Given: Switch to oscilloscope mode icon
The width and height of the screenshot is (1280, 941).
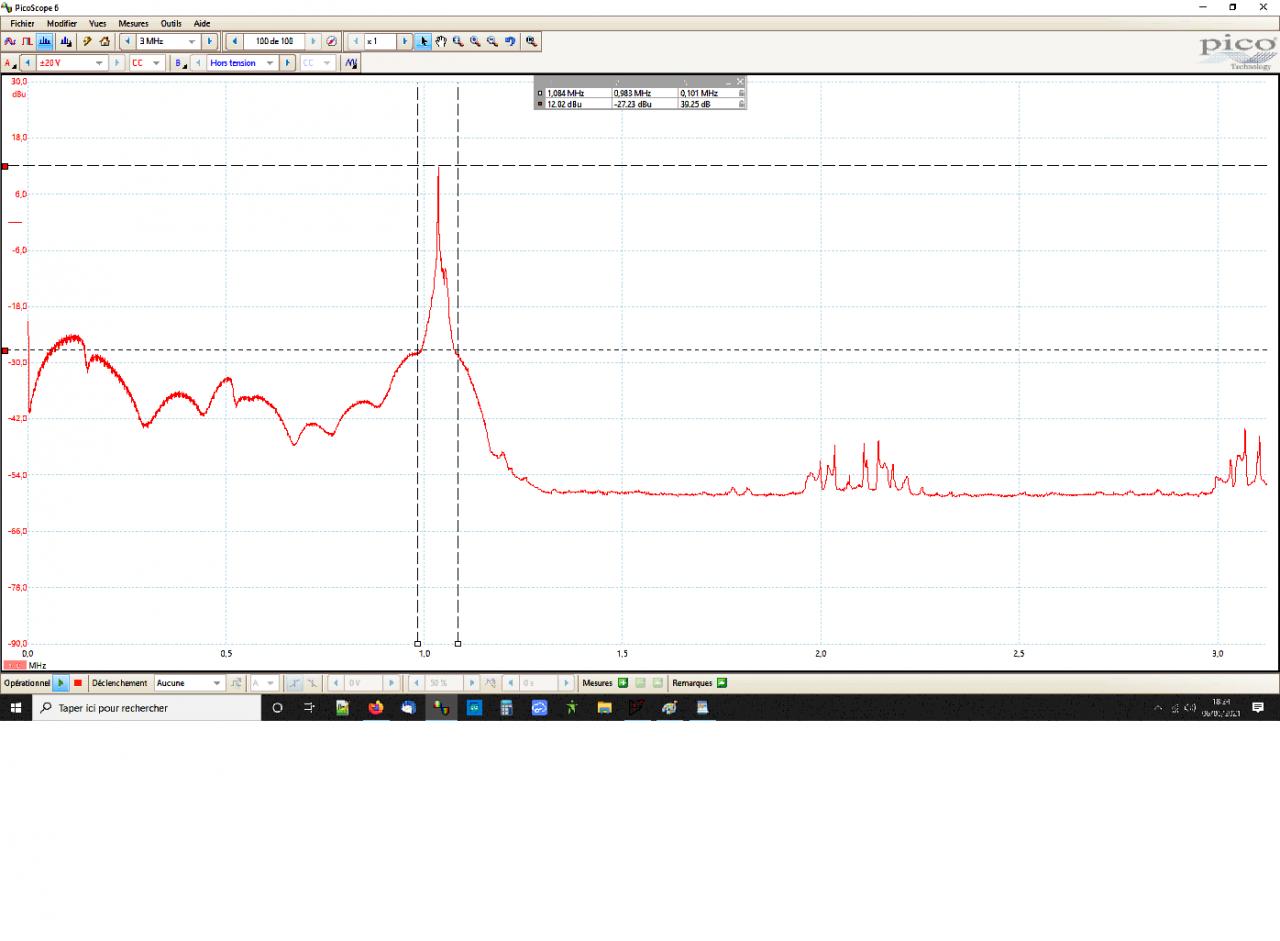Looking at the screenshot, I should pyautogui.click(x=10, y=41).
